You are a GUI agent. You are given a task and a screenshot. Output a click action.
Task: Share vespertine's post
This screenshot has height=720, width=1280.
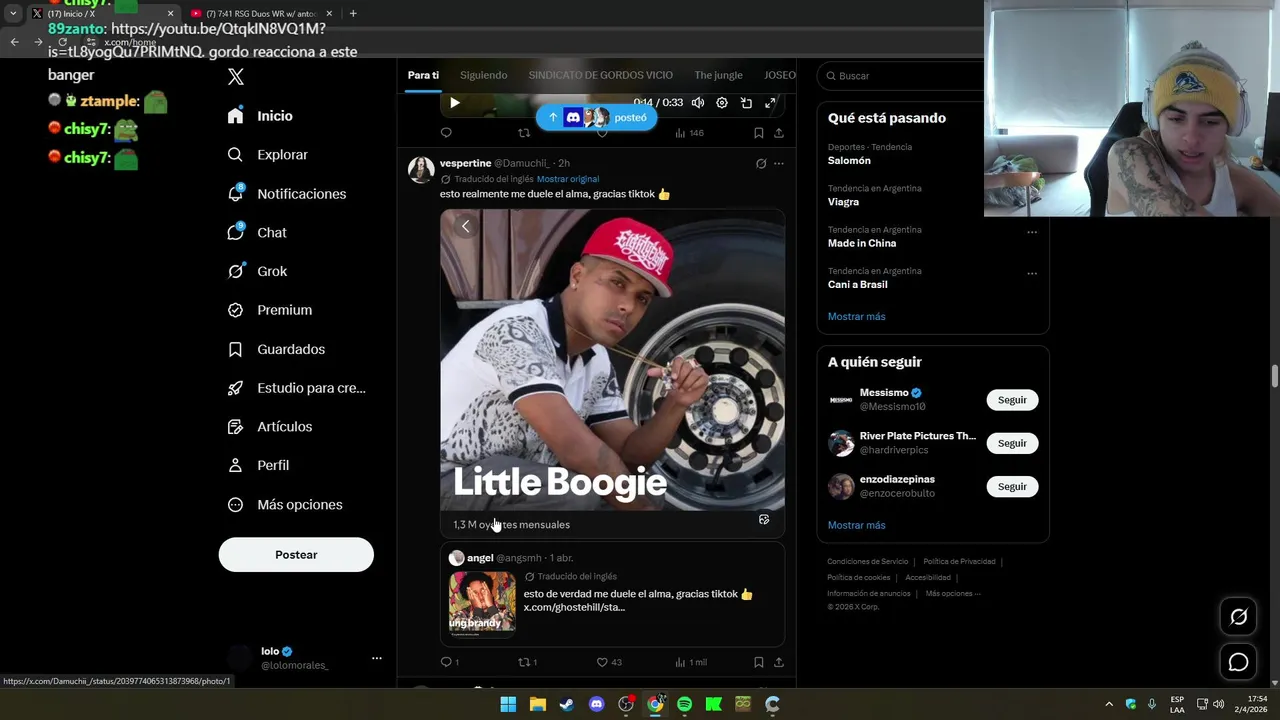pyautogui.click(x=779, y=662)
